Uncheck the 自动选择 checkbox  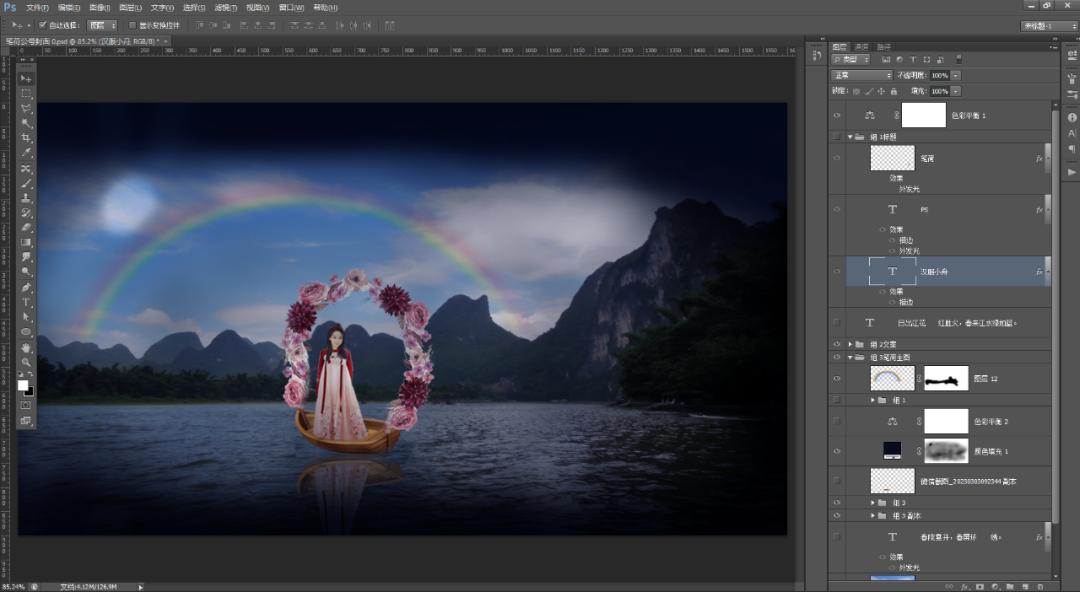pyautogui.click(x=42, y=25)
